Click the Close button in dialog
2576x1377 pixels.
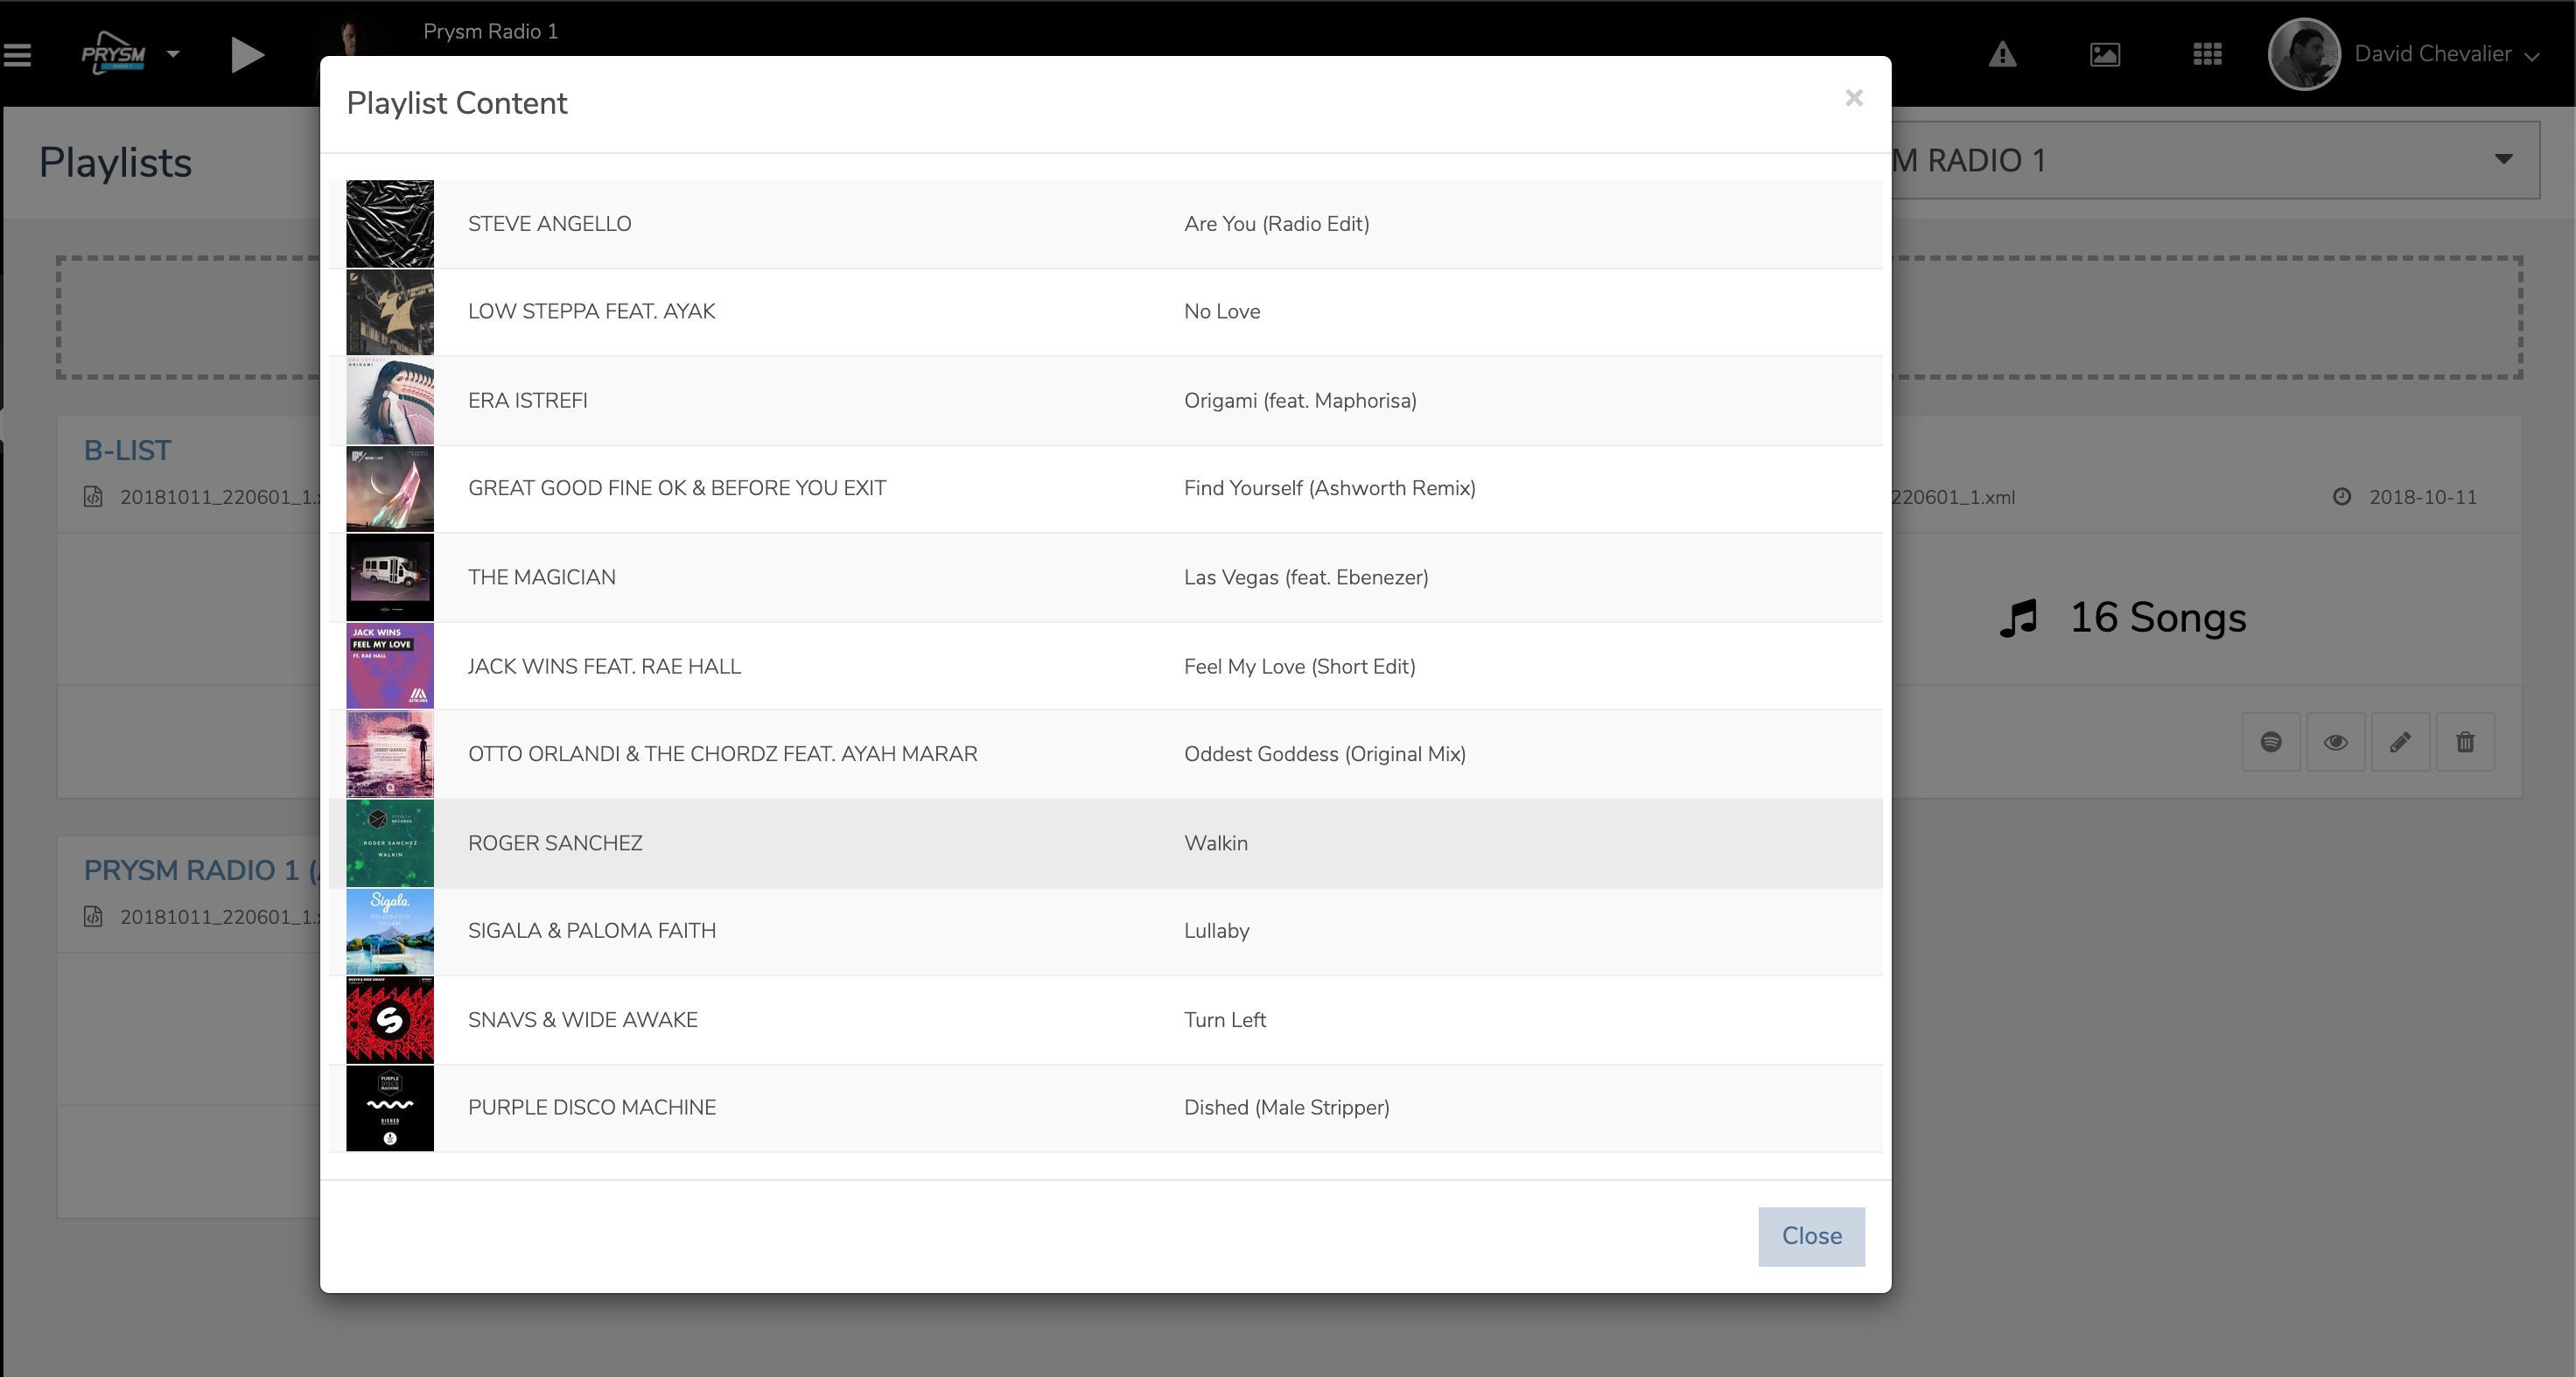coord(1811,1236)
